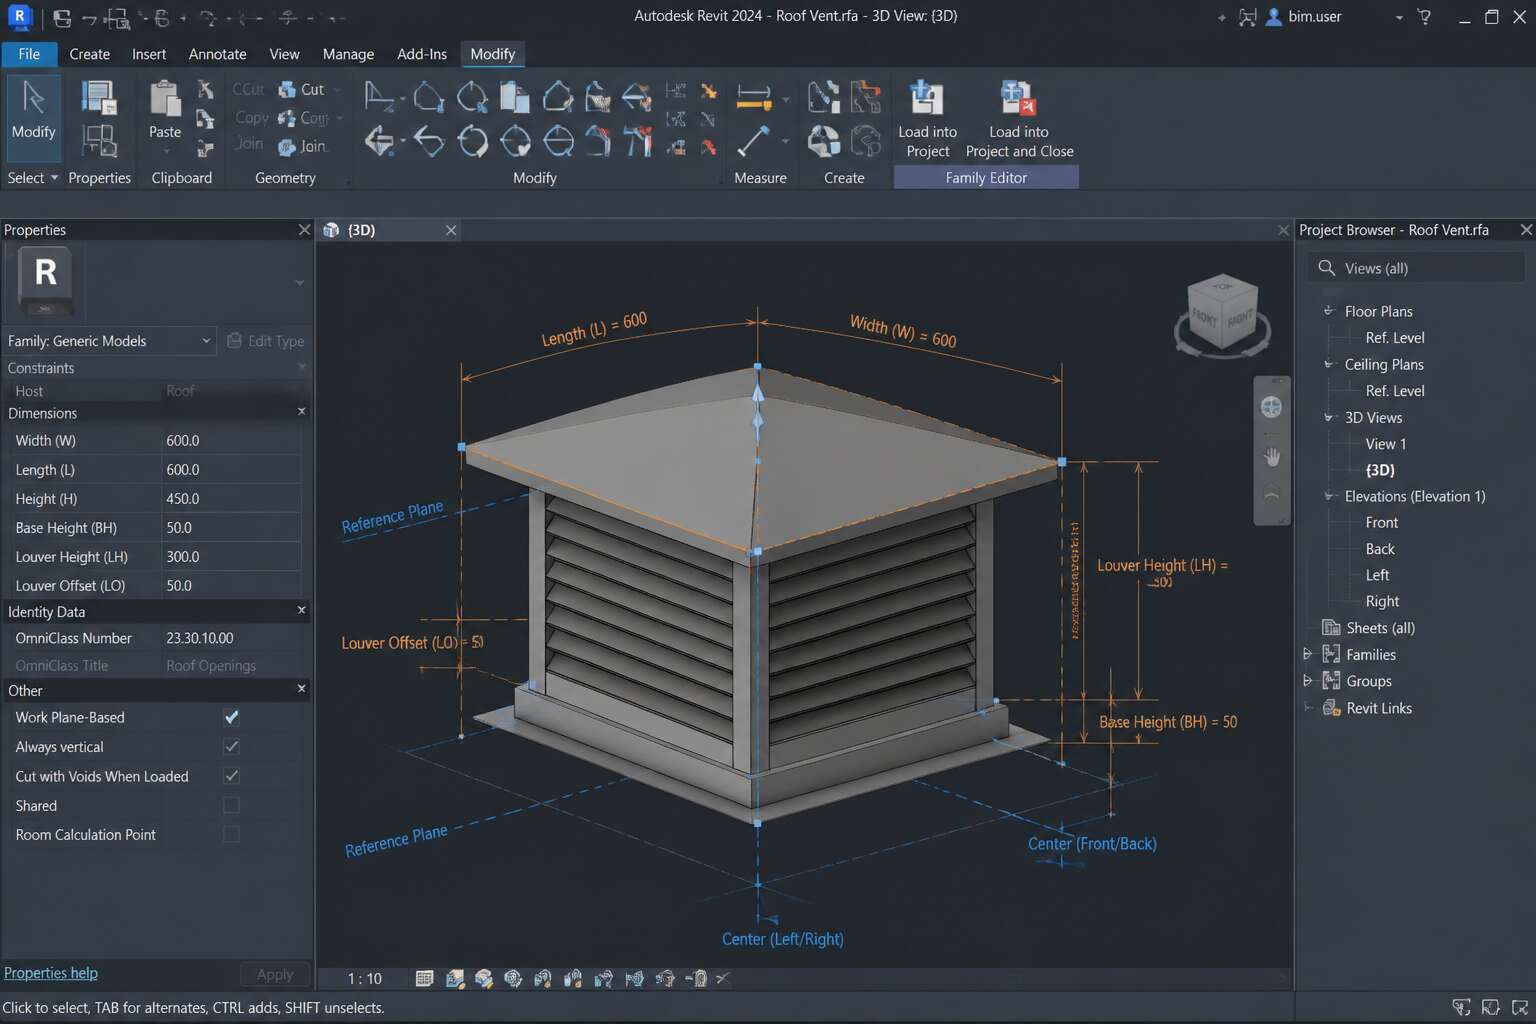Switch to the Create ribbon tab
The width and height of the screenshot is (1536, 1024).
pos(89,54)
